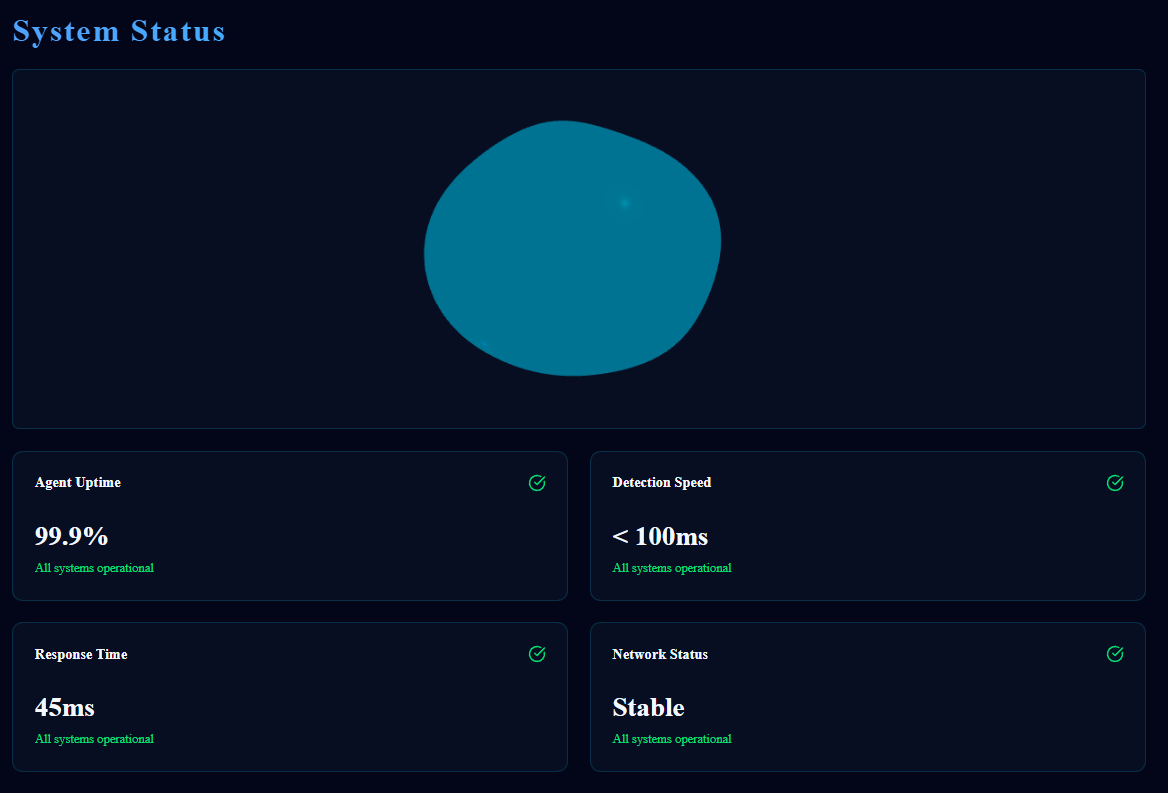Click operational text under Detection Speed
Image resolution: width=1168 pixels, height=793 pixels.
[672, 568]
